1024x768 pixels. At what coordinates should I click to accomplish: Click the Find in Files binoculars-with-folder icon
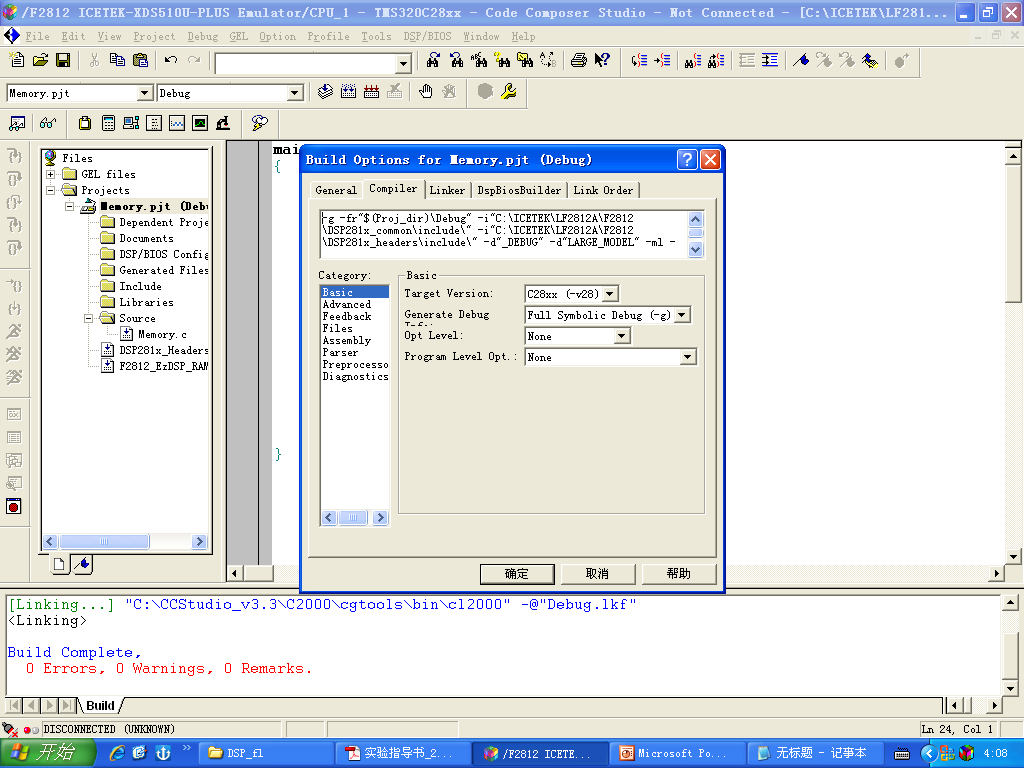[525, 60]
